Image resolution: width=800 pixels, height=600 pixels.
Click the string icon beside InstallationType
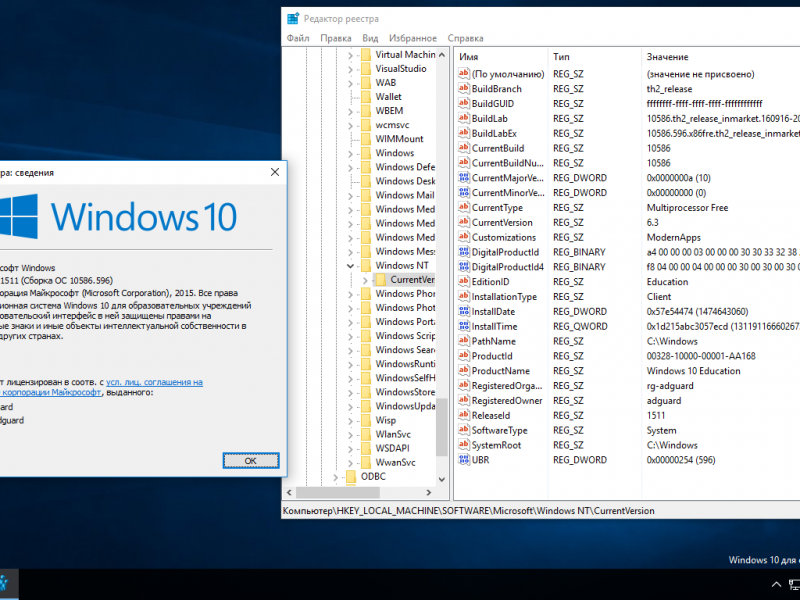[464, 296]
